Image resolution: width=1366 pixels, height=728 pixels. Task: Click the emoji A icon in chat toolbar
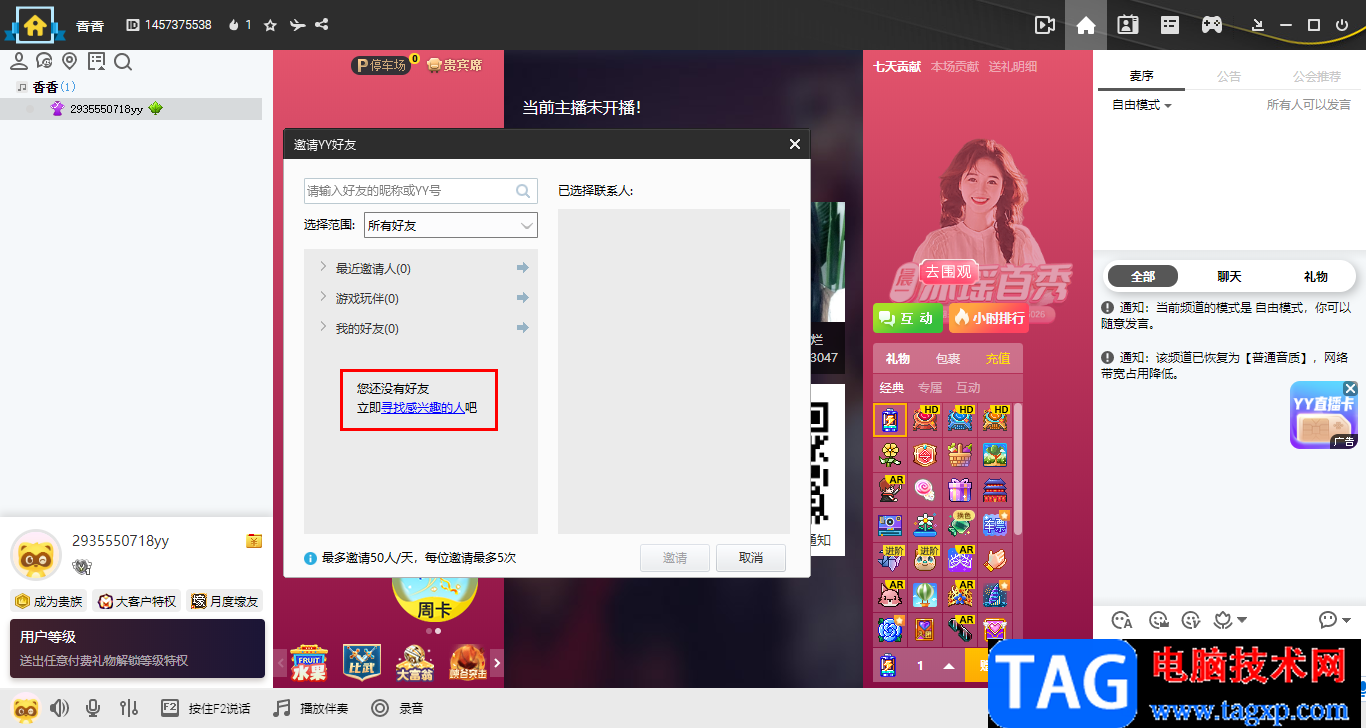coord(1122,620)
